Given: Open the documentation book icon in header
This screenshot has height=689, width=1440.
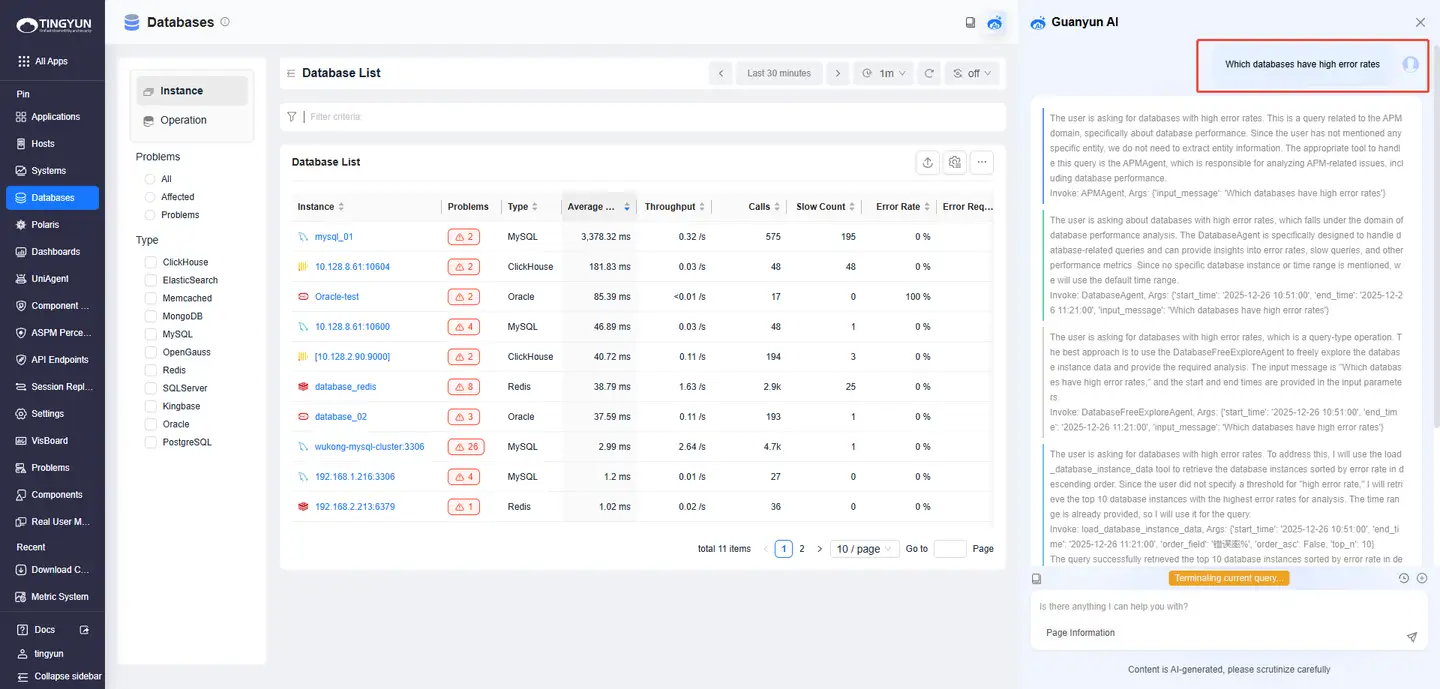Looking at the screenshot, I should [x=970, y=23].
